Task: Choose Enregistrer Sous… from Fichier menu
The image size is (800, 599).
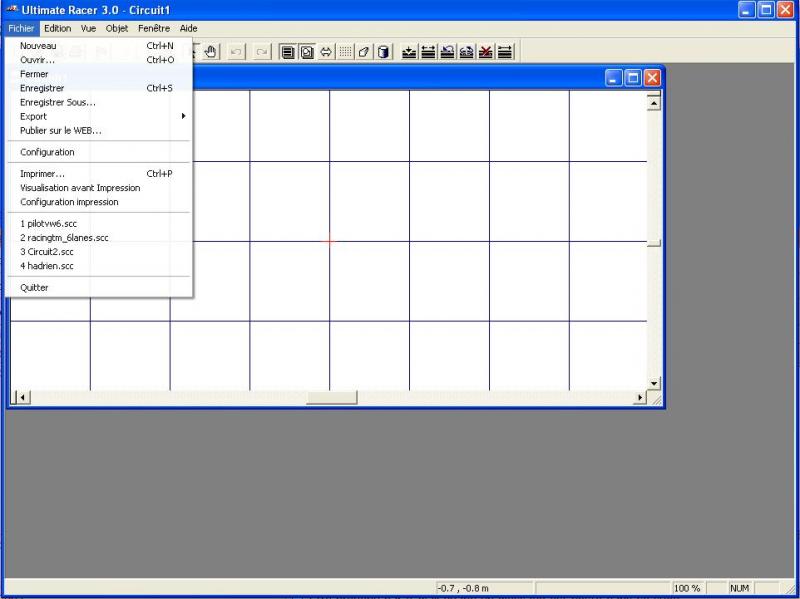Action: click(x=58, y=102)
